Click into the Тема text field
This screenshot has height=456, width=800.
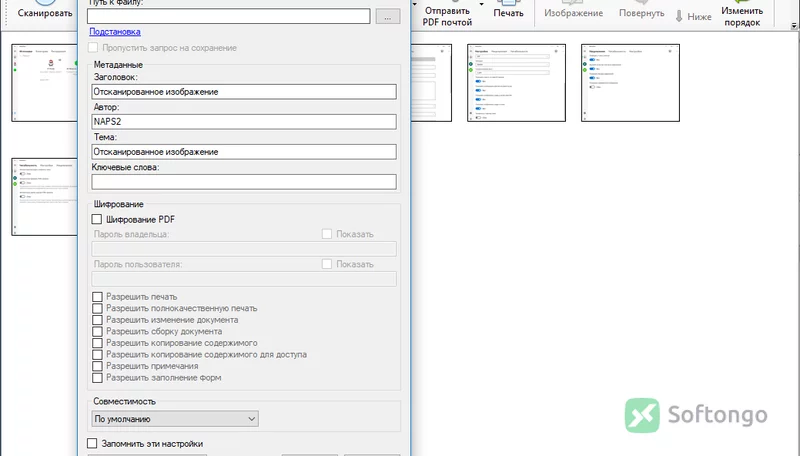pyautogui.click(x=244, y=151)
